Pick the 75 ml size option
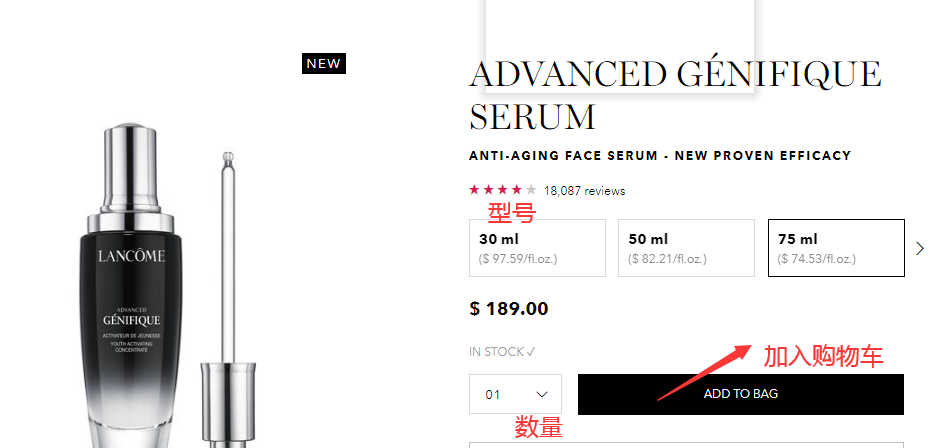Viewport: 951px width, 448px height. pyautogui.click(x=835, y=248)
